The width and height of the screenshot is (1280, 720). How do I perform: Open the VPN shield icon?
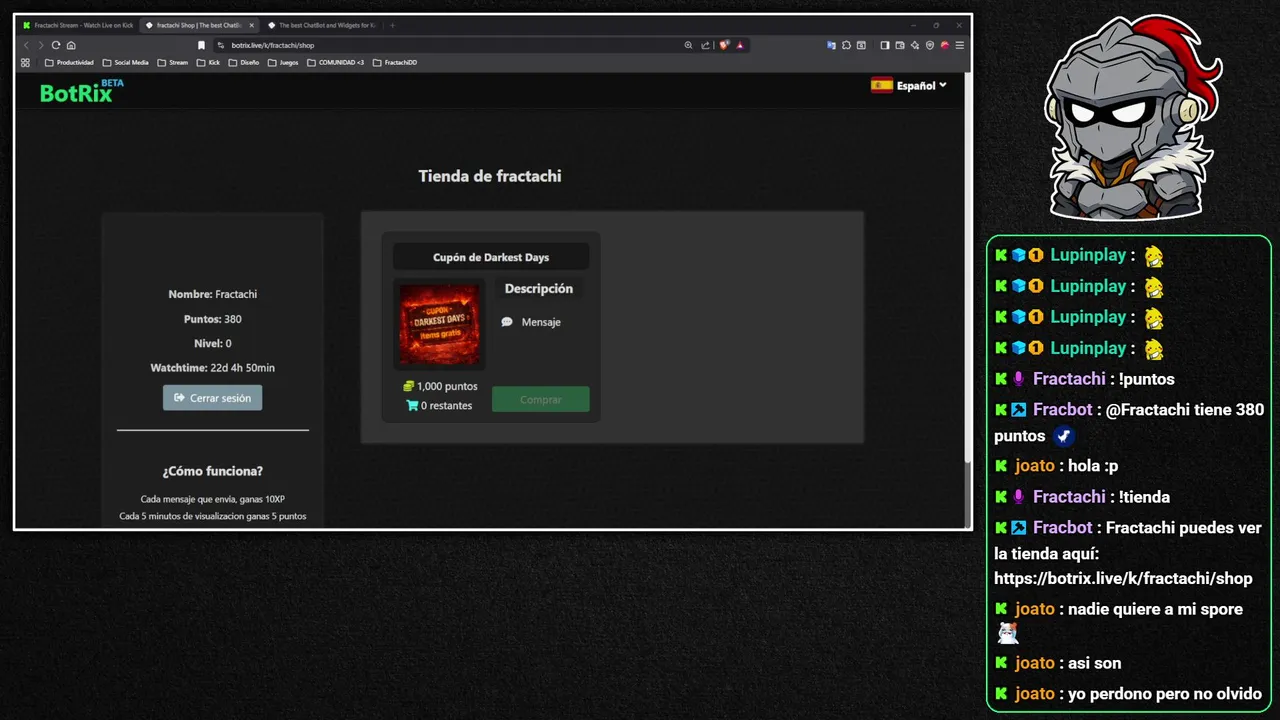tap(930, 45)
